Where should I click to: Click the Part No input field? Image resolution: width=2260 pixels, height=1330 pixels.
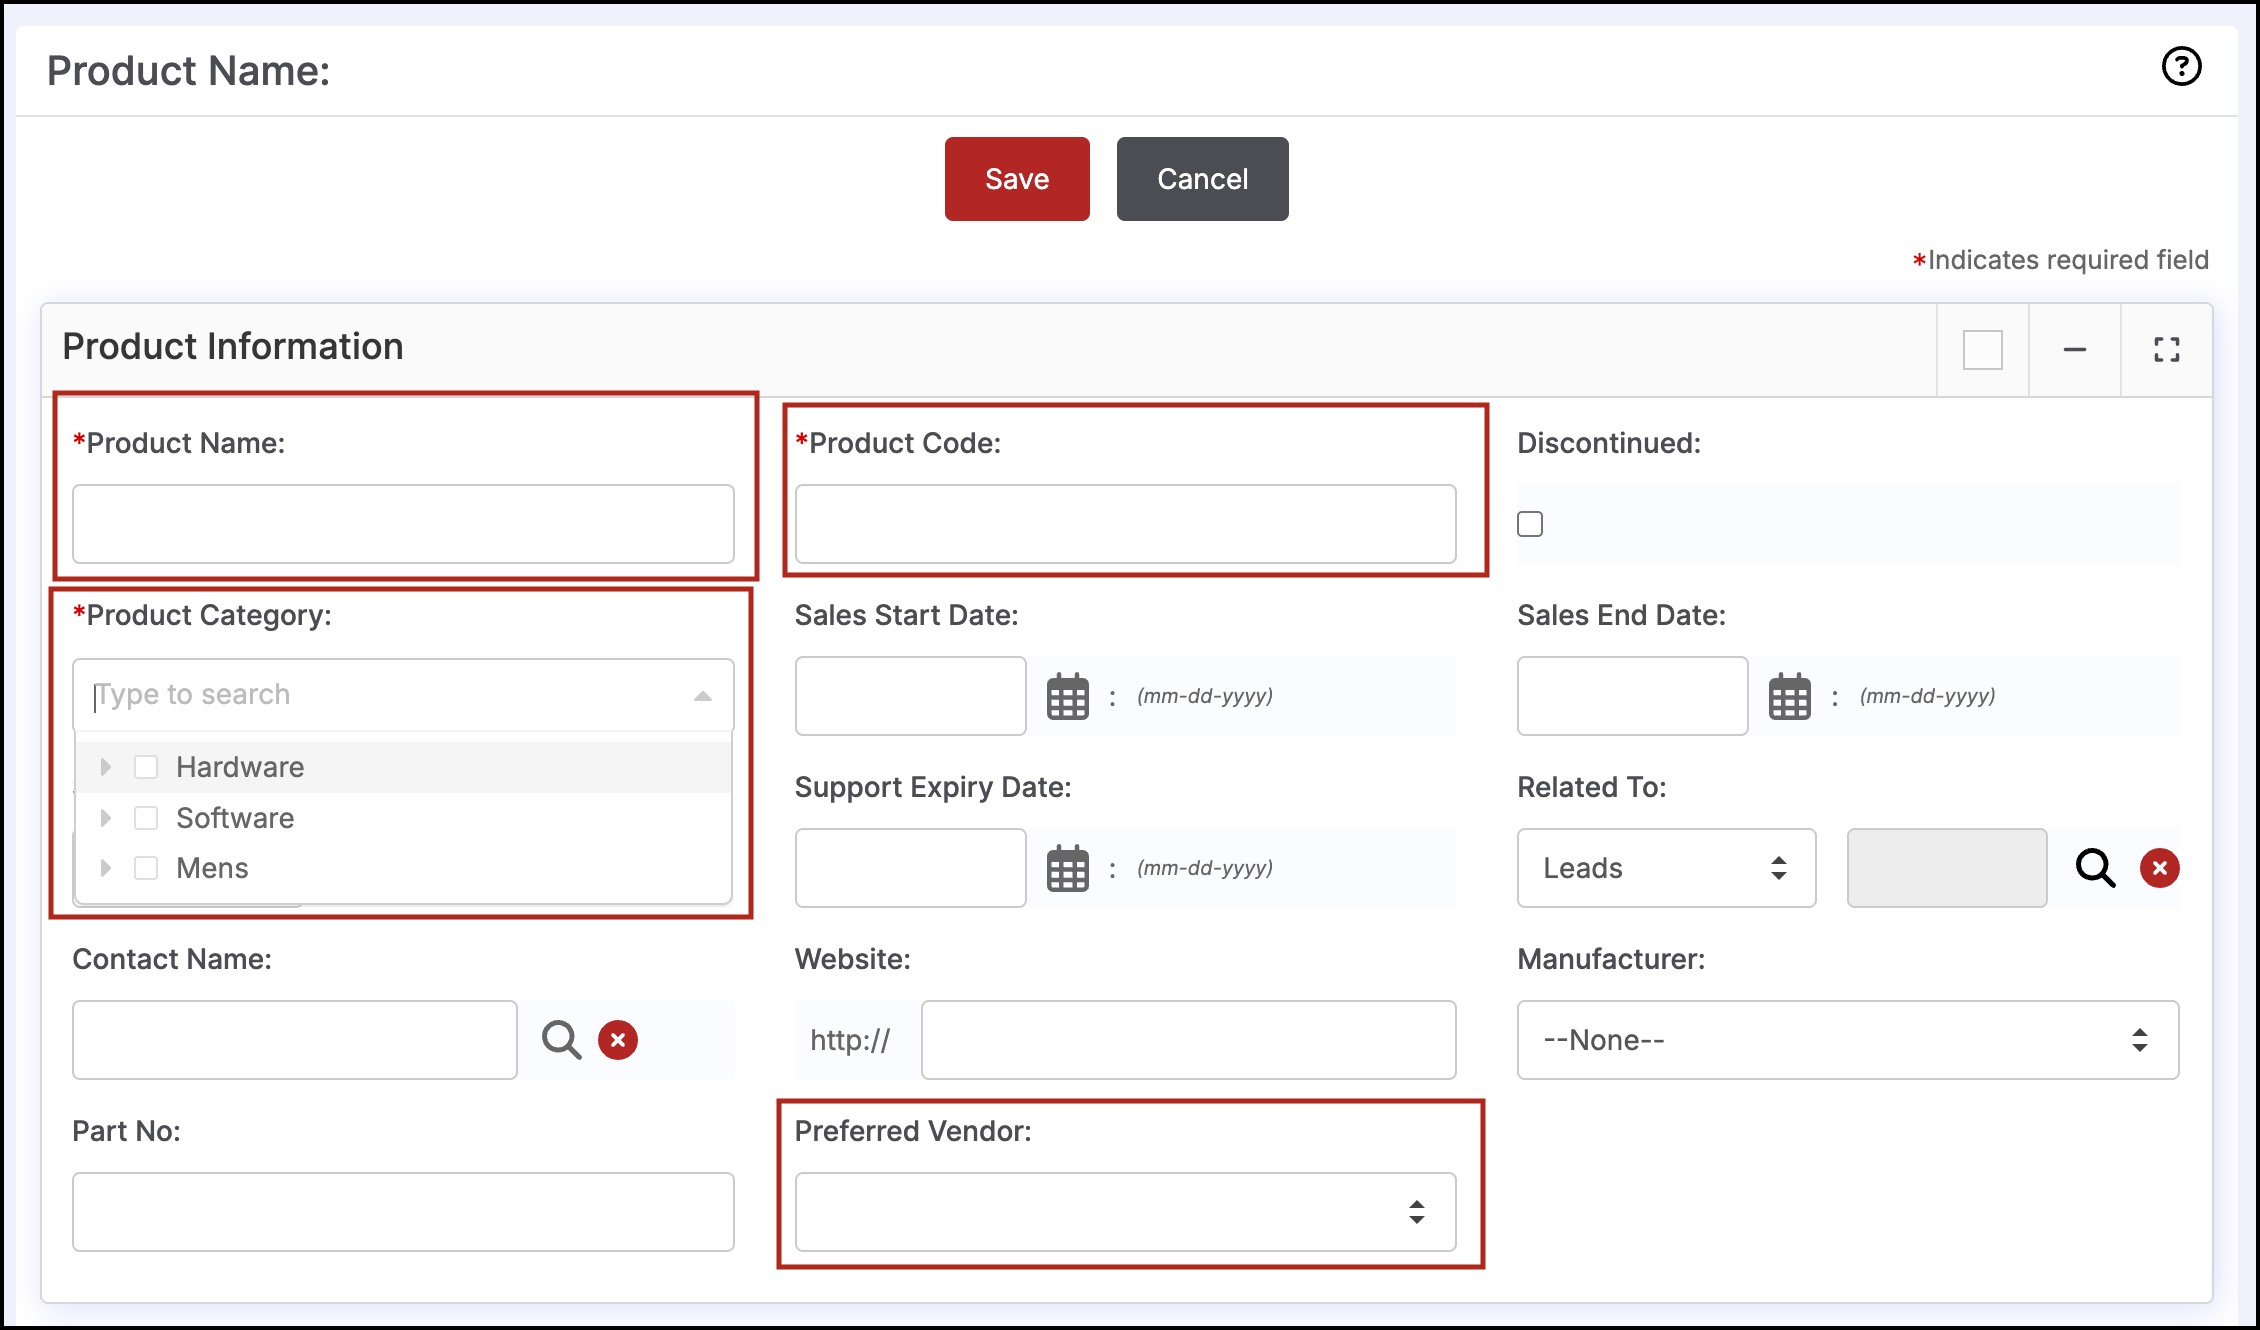click(403, 1212)
